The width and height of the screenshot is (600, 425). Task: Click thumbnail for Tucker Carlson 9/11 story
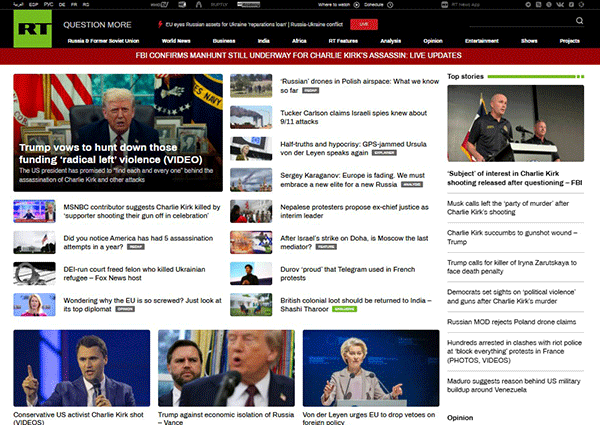251,117
